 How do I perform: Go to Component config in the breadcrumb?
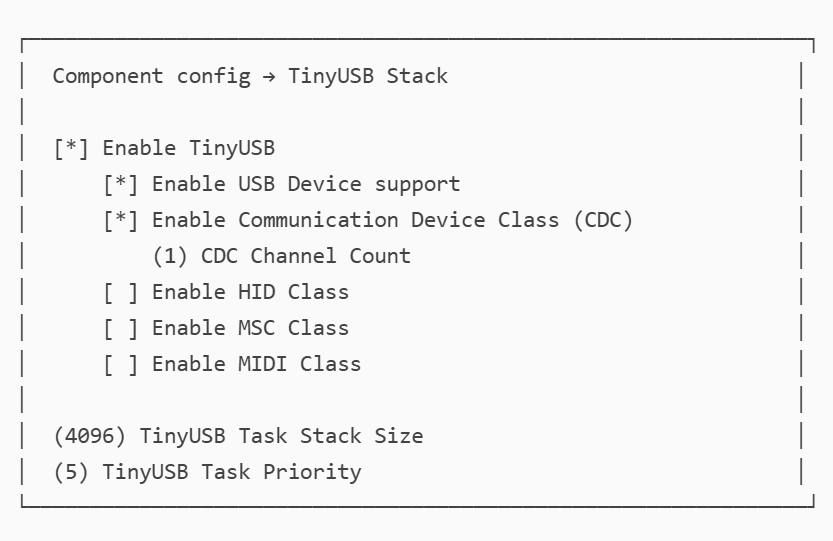click(151, 76)
